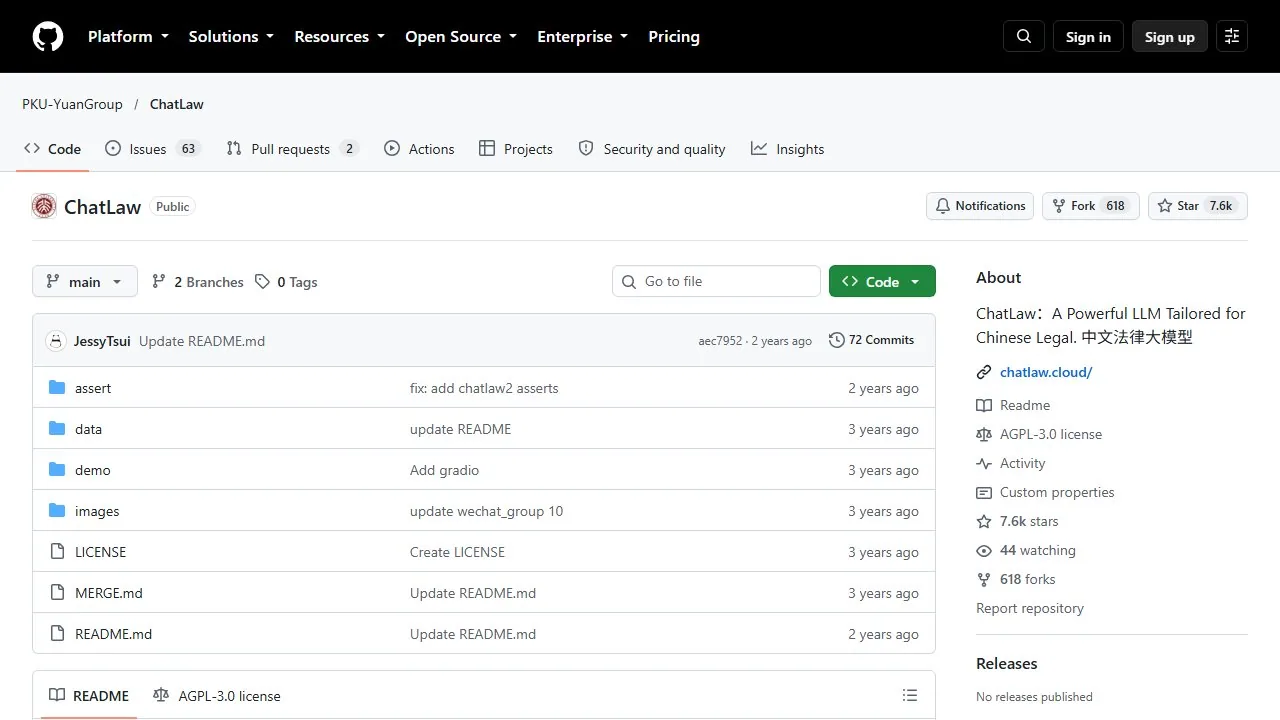The image size is (1280, 720).
Task: Click the Sign in button
Action: click(1088, 37)
